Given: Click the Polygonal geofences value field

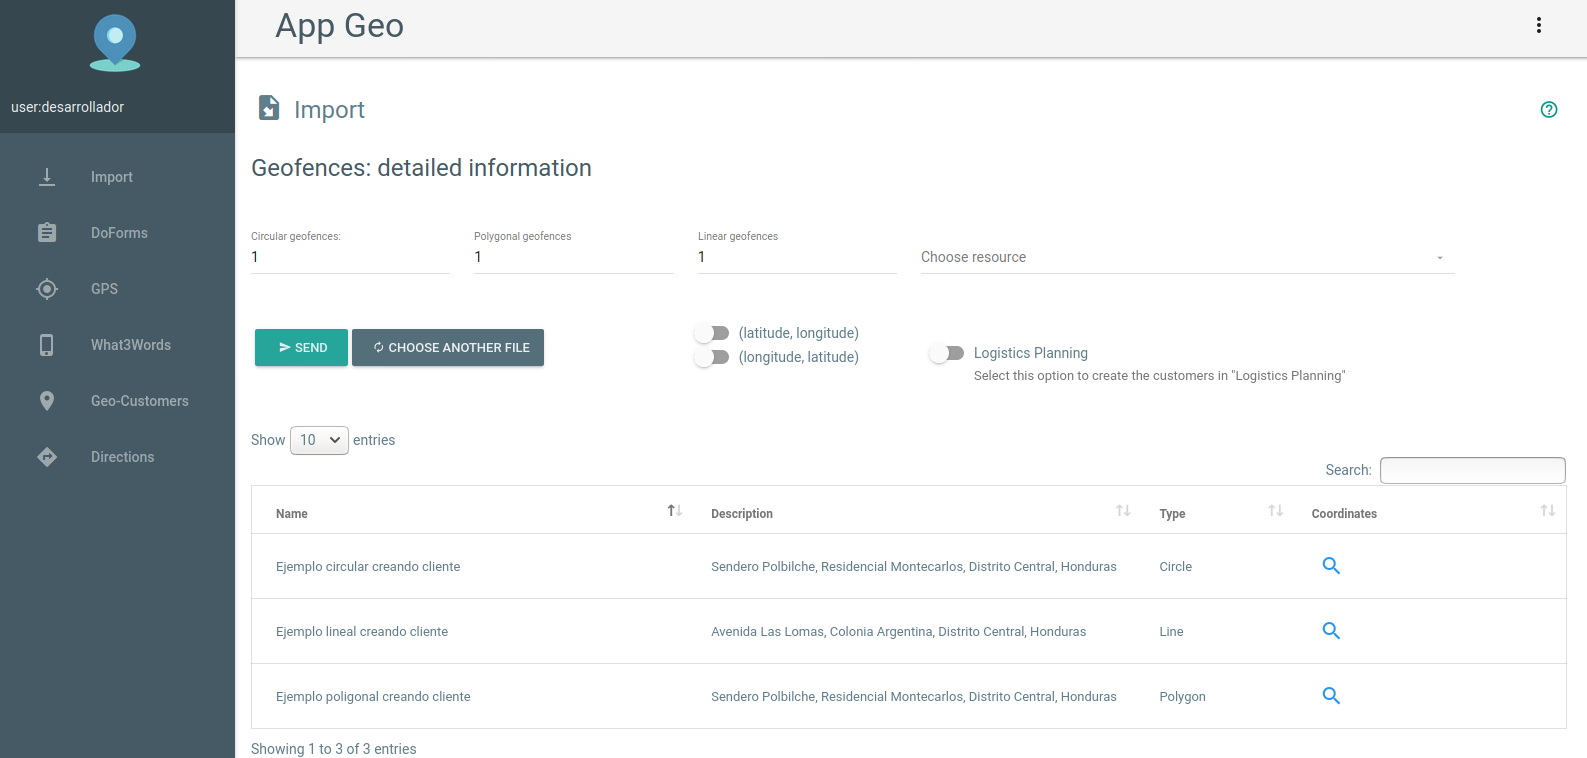Looking at the screenshot, I should click(574, 257).
